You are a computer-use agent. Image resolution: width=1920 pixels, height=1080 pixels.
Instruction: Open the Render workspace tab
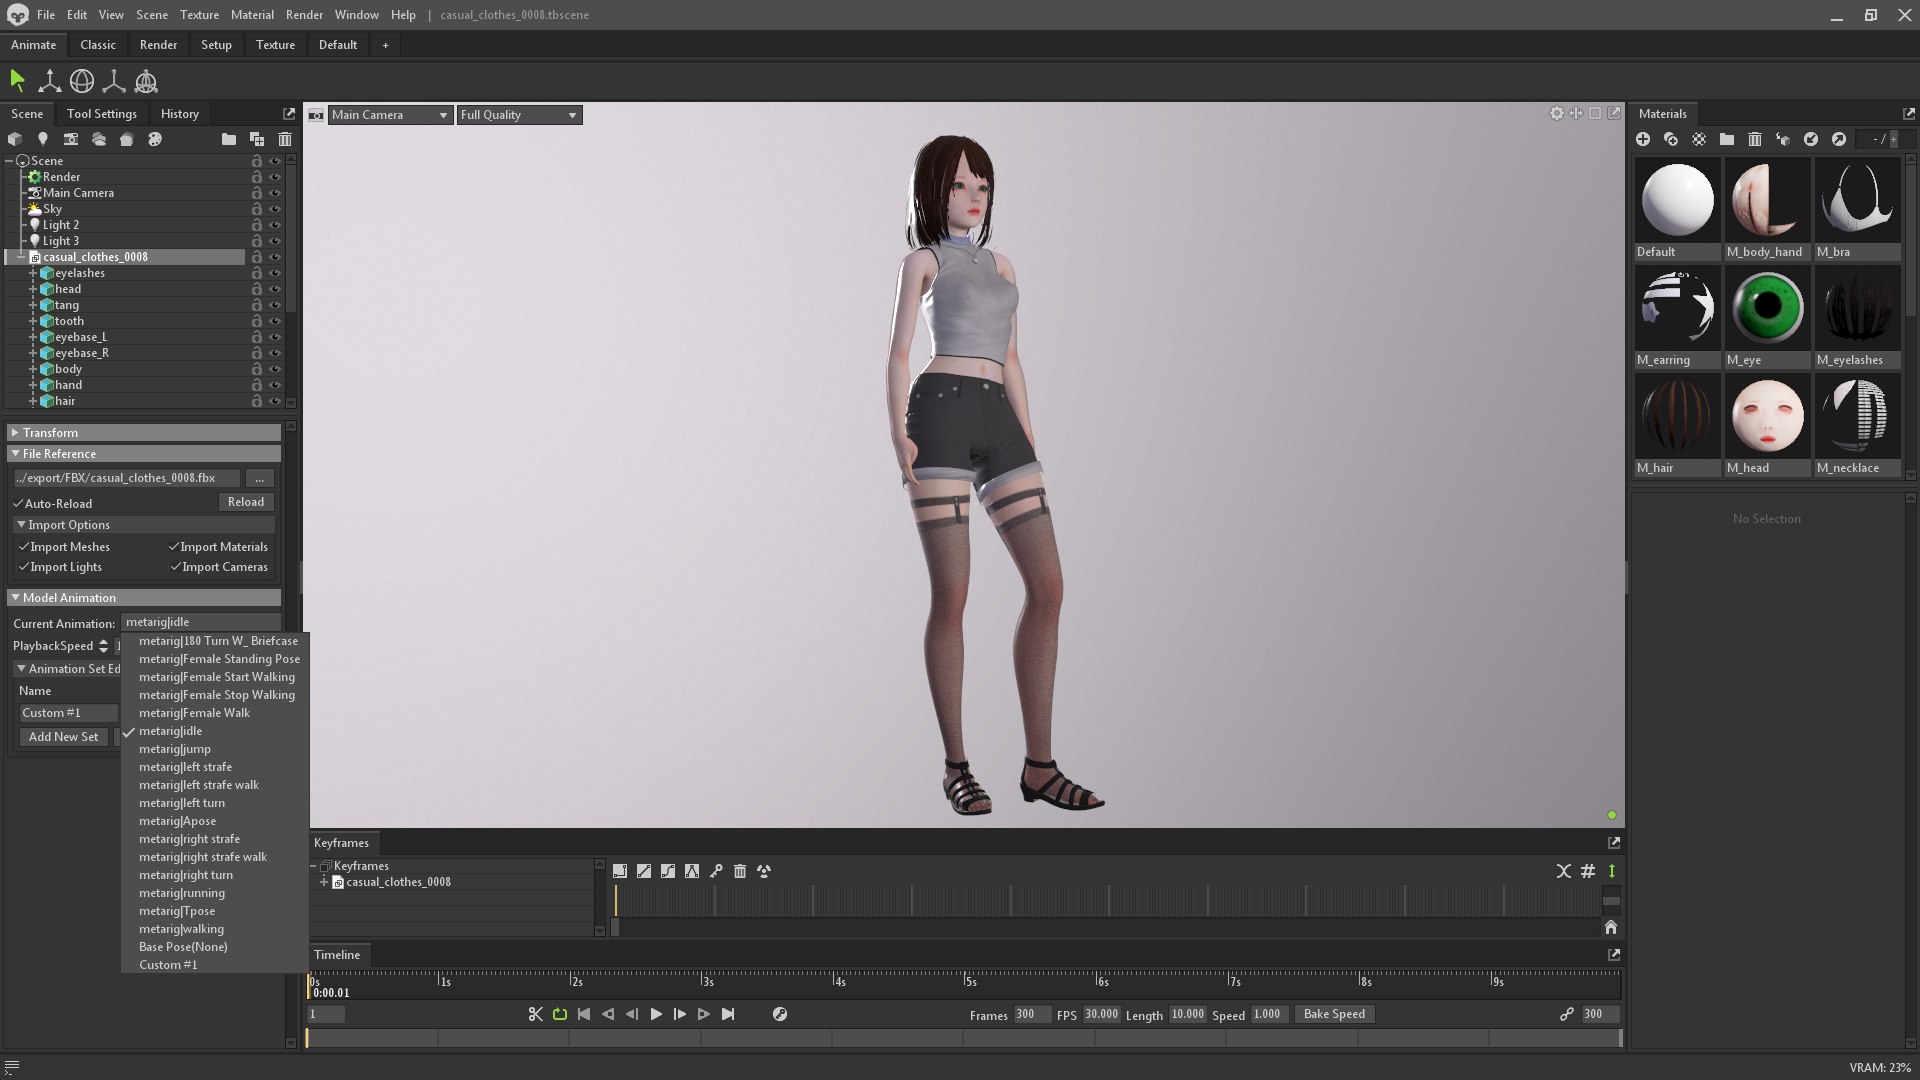158,44
